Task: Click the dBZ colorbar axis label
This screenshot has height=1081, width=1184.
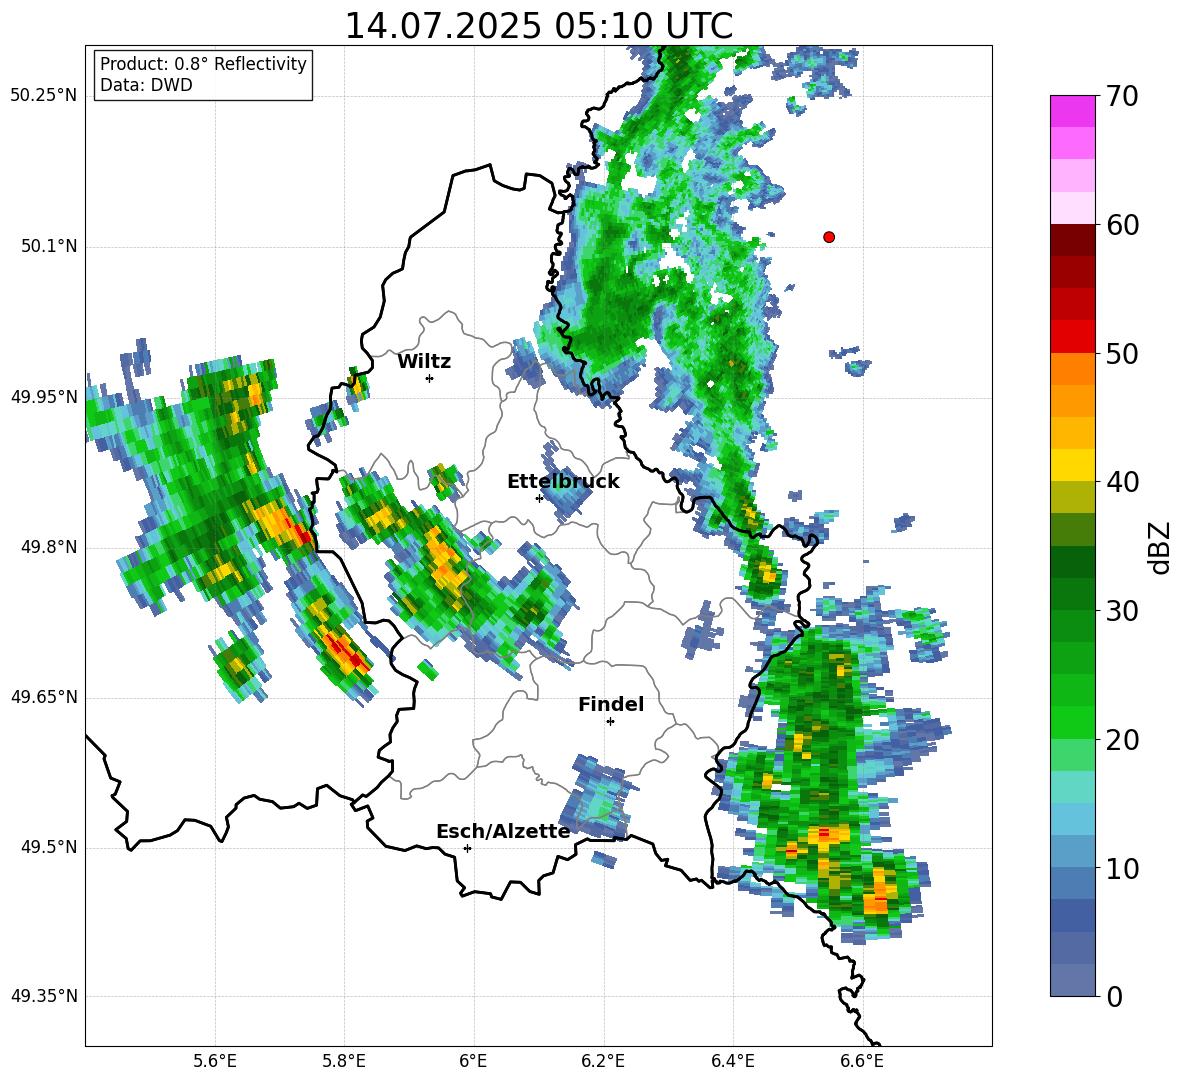Action: (x=1159, y=547)
